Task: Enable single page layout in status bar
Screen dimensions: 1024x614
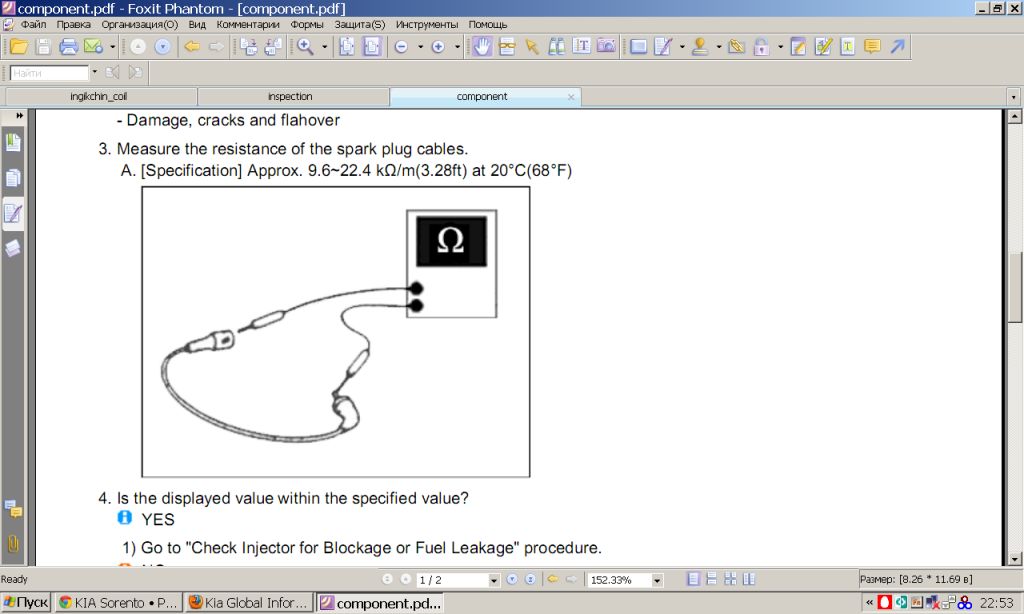Action: [x=693, y=579]
